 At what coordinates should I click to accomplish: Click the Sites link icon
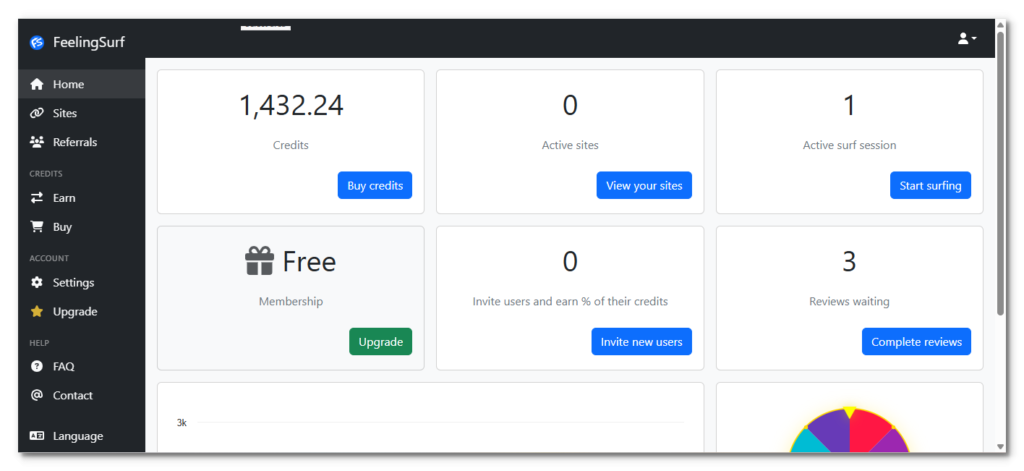point(37,113)
